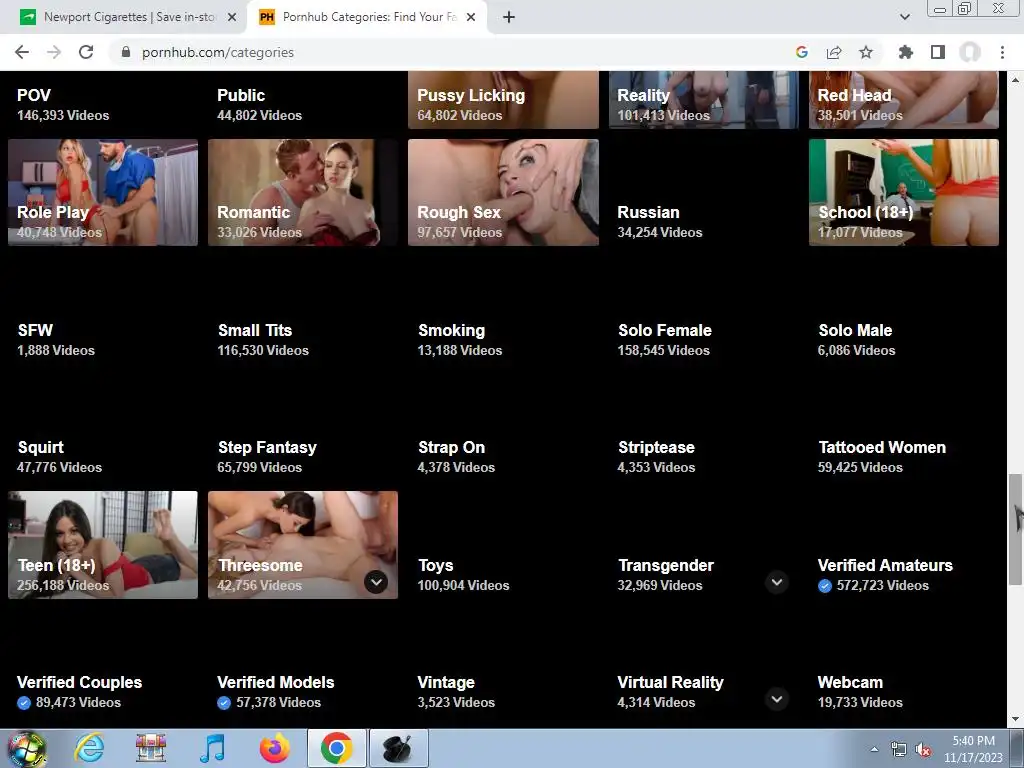This screenshot has width=1024, height=768.
Task: View site information via the padlock icon
Action: point(126,52)
